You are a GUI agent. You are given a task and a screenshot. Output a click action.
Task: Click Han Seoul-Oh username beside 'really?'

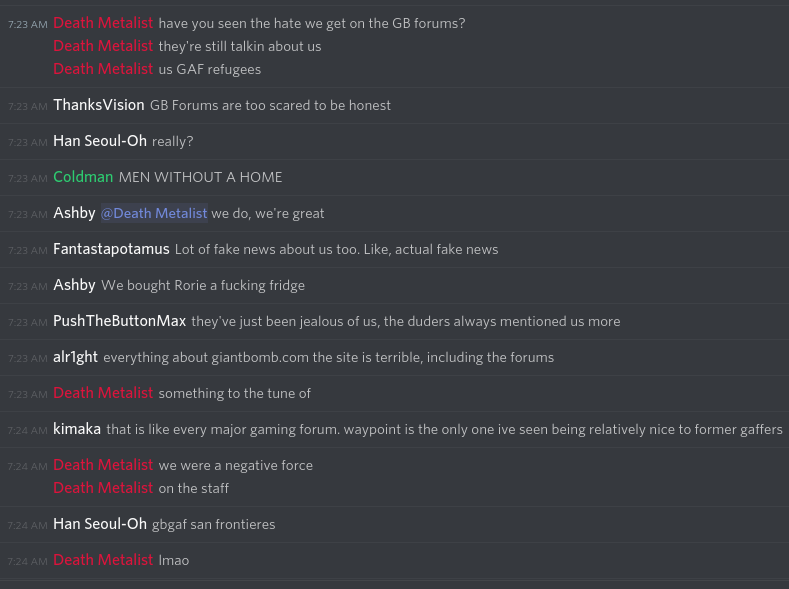tap(100, 141)
